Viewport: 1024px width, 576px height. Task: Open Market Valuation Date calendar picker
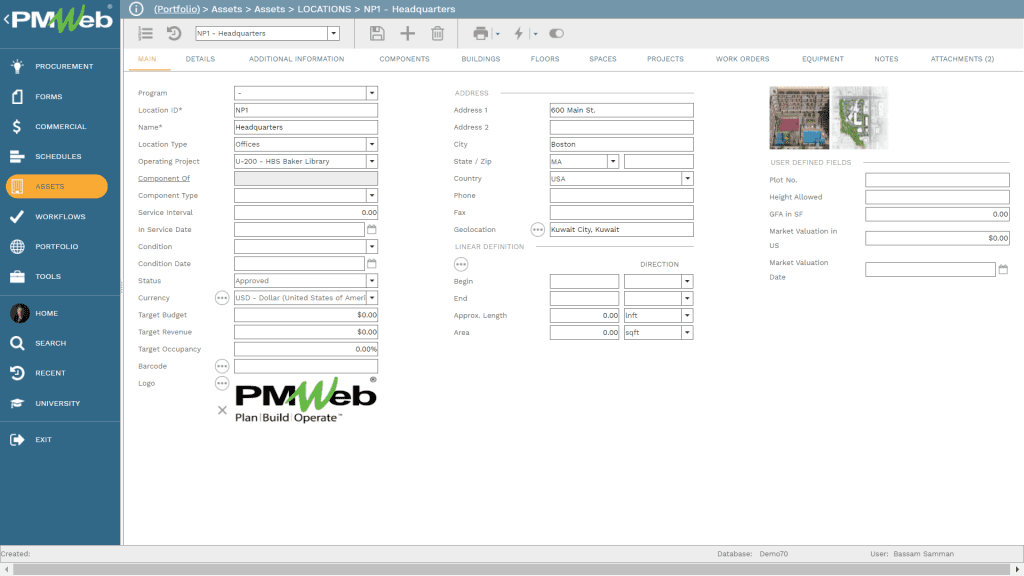coord(1003,269)
